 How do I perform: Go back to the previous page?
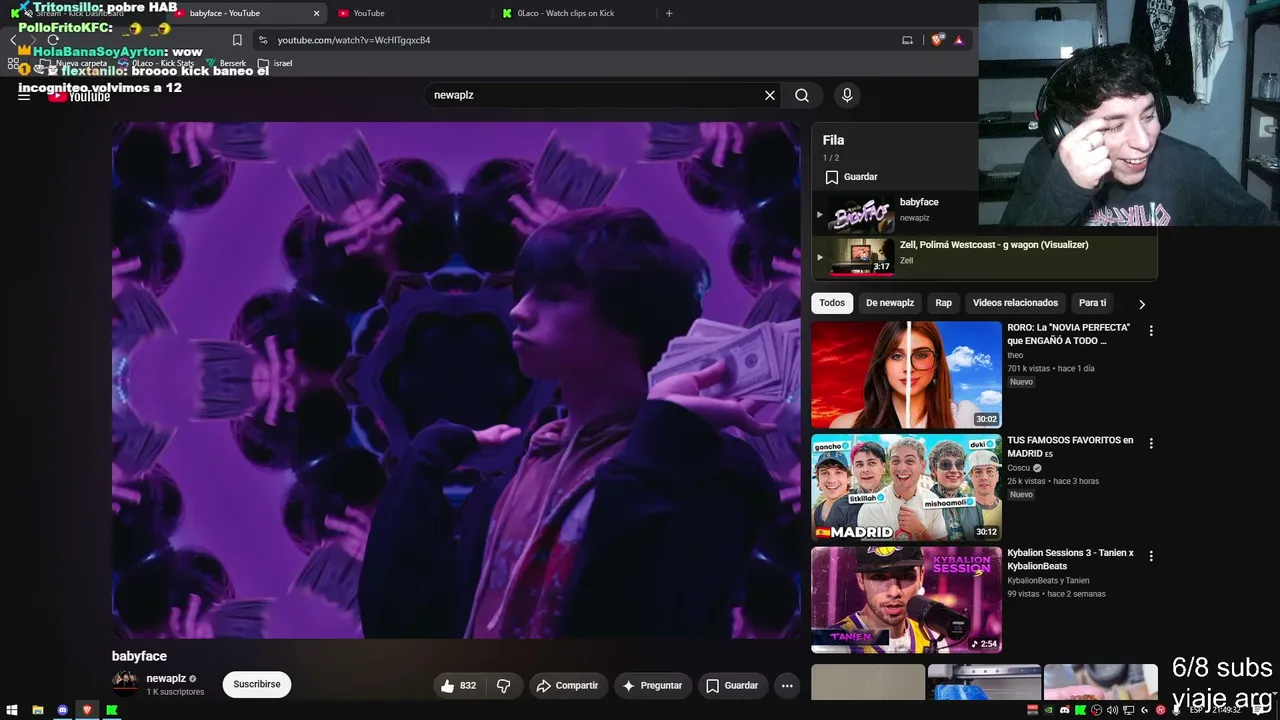(13, 40)
